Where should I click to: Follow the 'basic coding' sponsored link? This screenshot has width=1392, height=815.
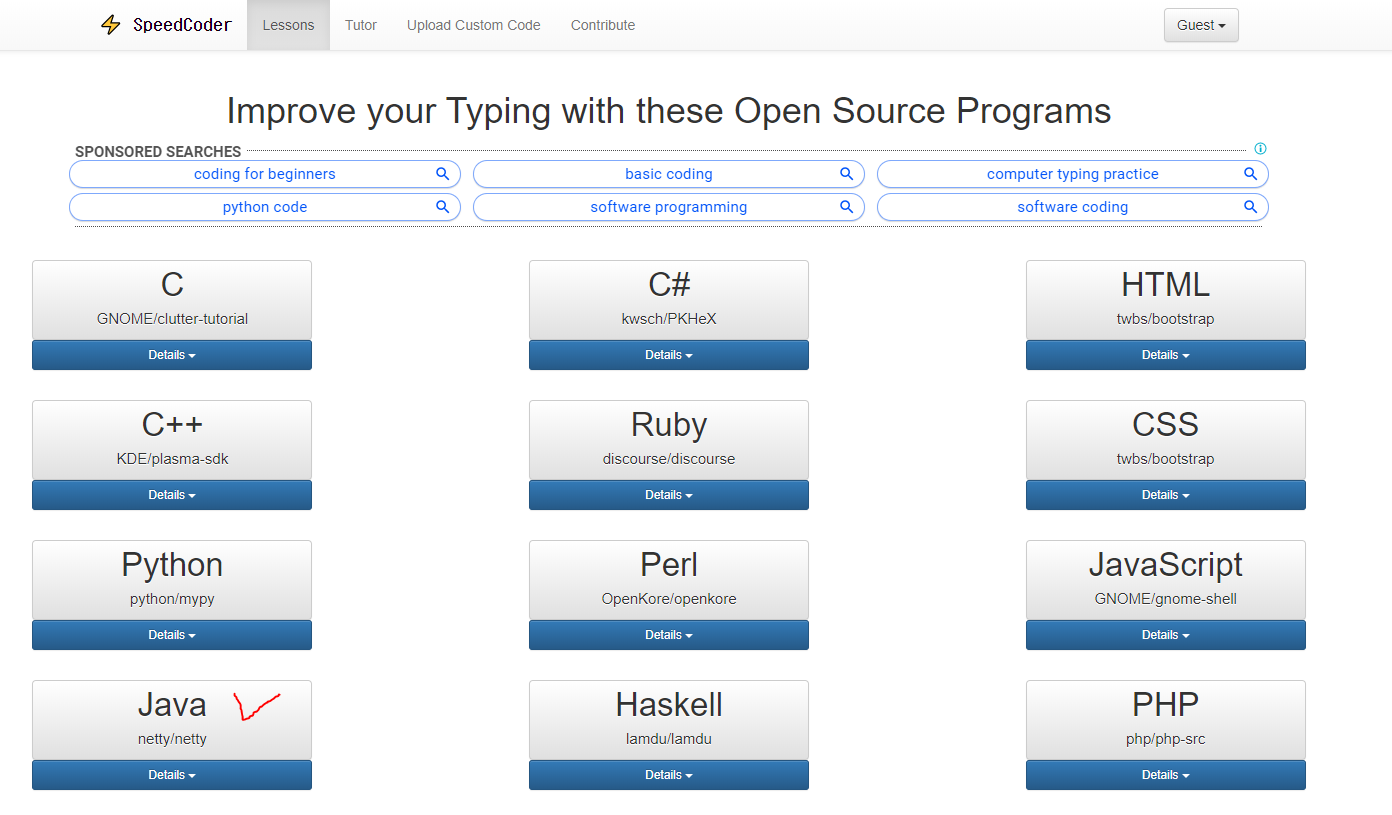pyautogui.click(x=669, y=174)
